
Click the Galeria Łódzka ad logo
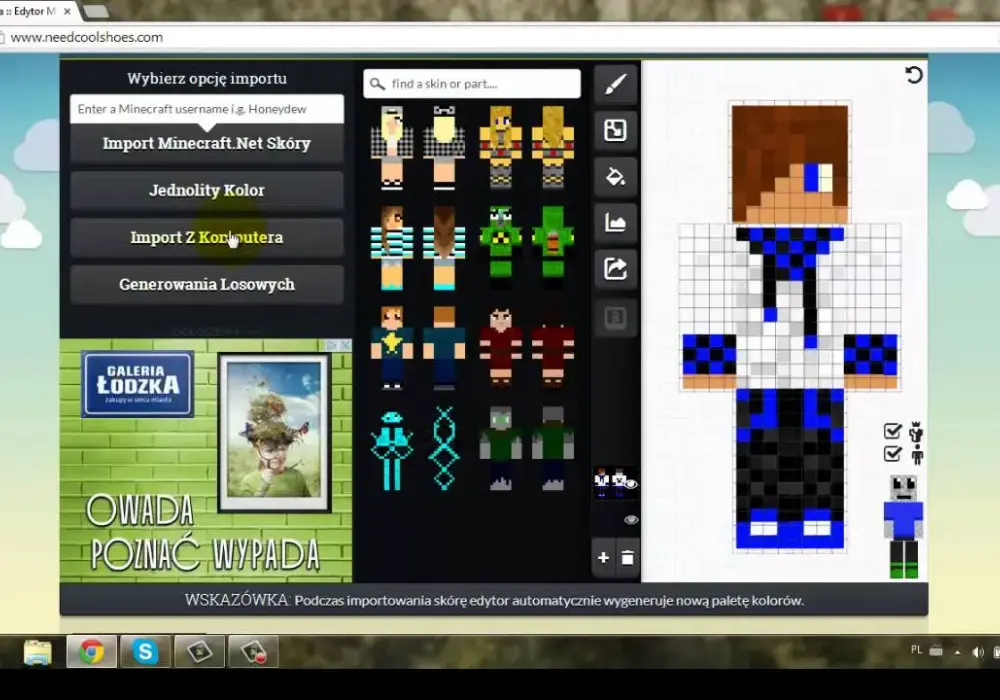pos(137,384)
